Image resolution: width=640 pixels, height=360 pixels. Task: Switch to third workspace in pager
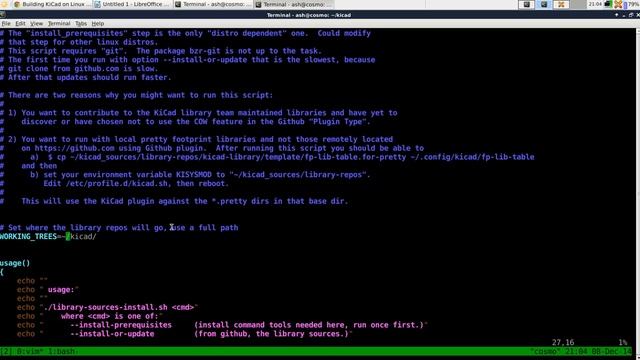click(561, 4)
